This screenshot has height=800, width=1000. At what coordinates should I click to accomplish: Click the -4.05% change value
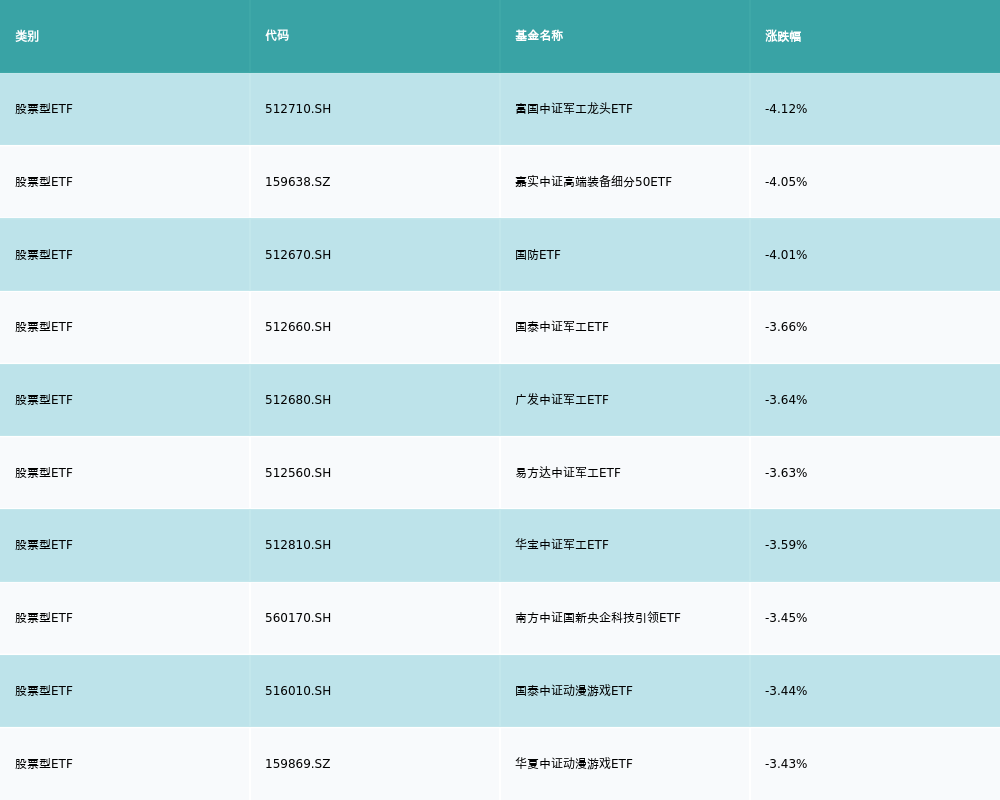786,182
